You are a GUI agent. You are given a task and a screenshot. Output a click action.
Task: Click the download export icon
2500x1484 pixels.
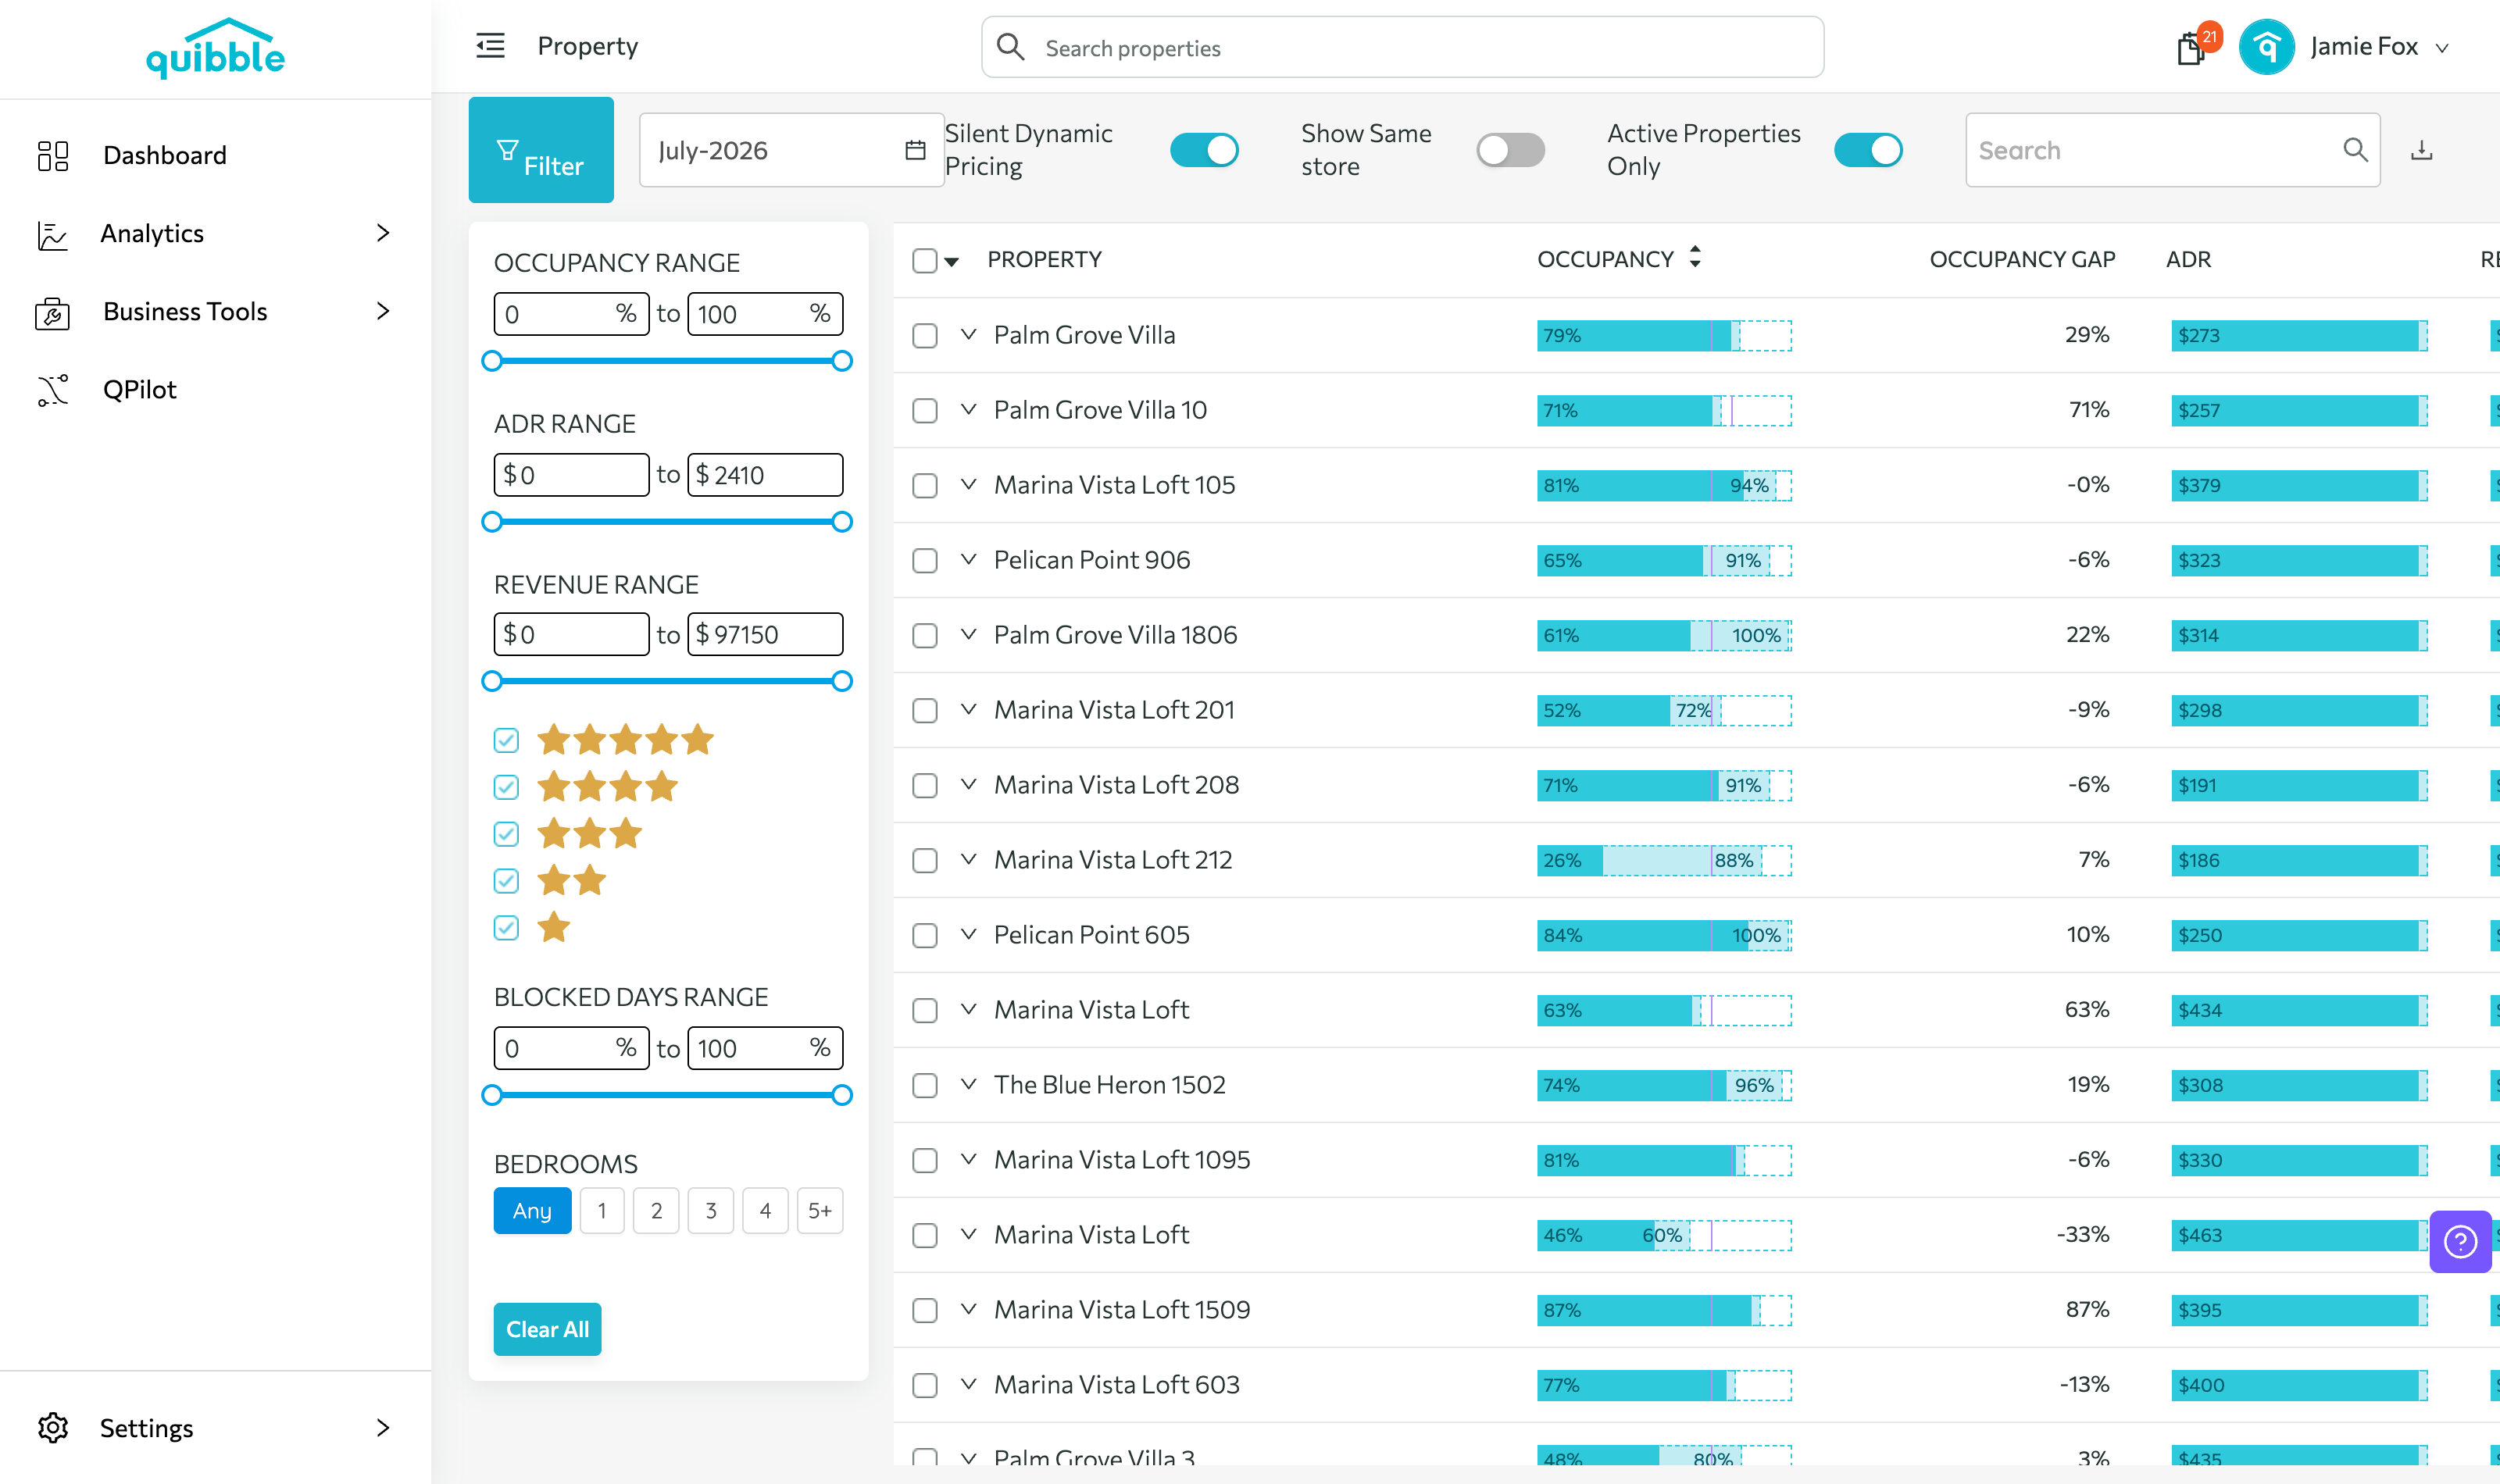click(x=2421, y=150)
